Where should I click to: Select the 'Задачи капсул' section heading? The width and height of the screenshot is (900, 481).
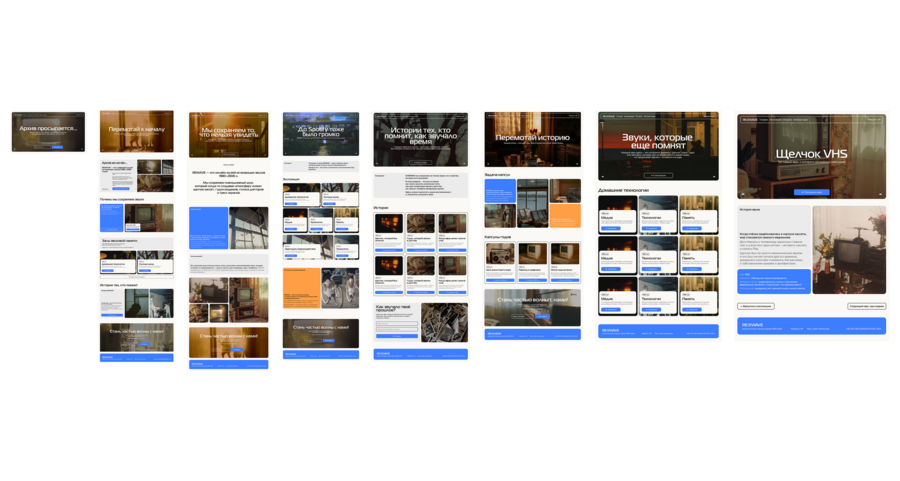[x=497, y=174]
